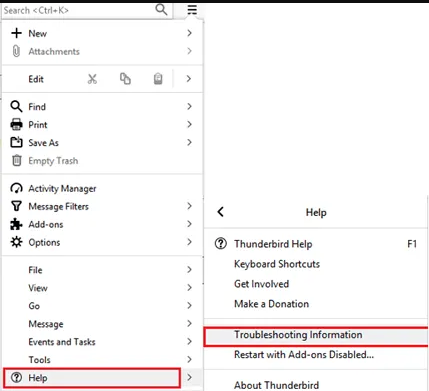Select Get Involved
This screenshot has width=429, height=391.
coord(316,284)
